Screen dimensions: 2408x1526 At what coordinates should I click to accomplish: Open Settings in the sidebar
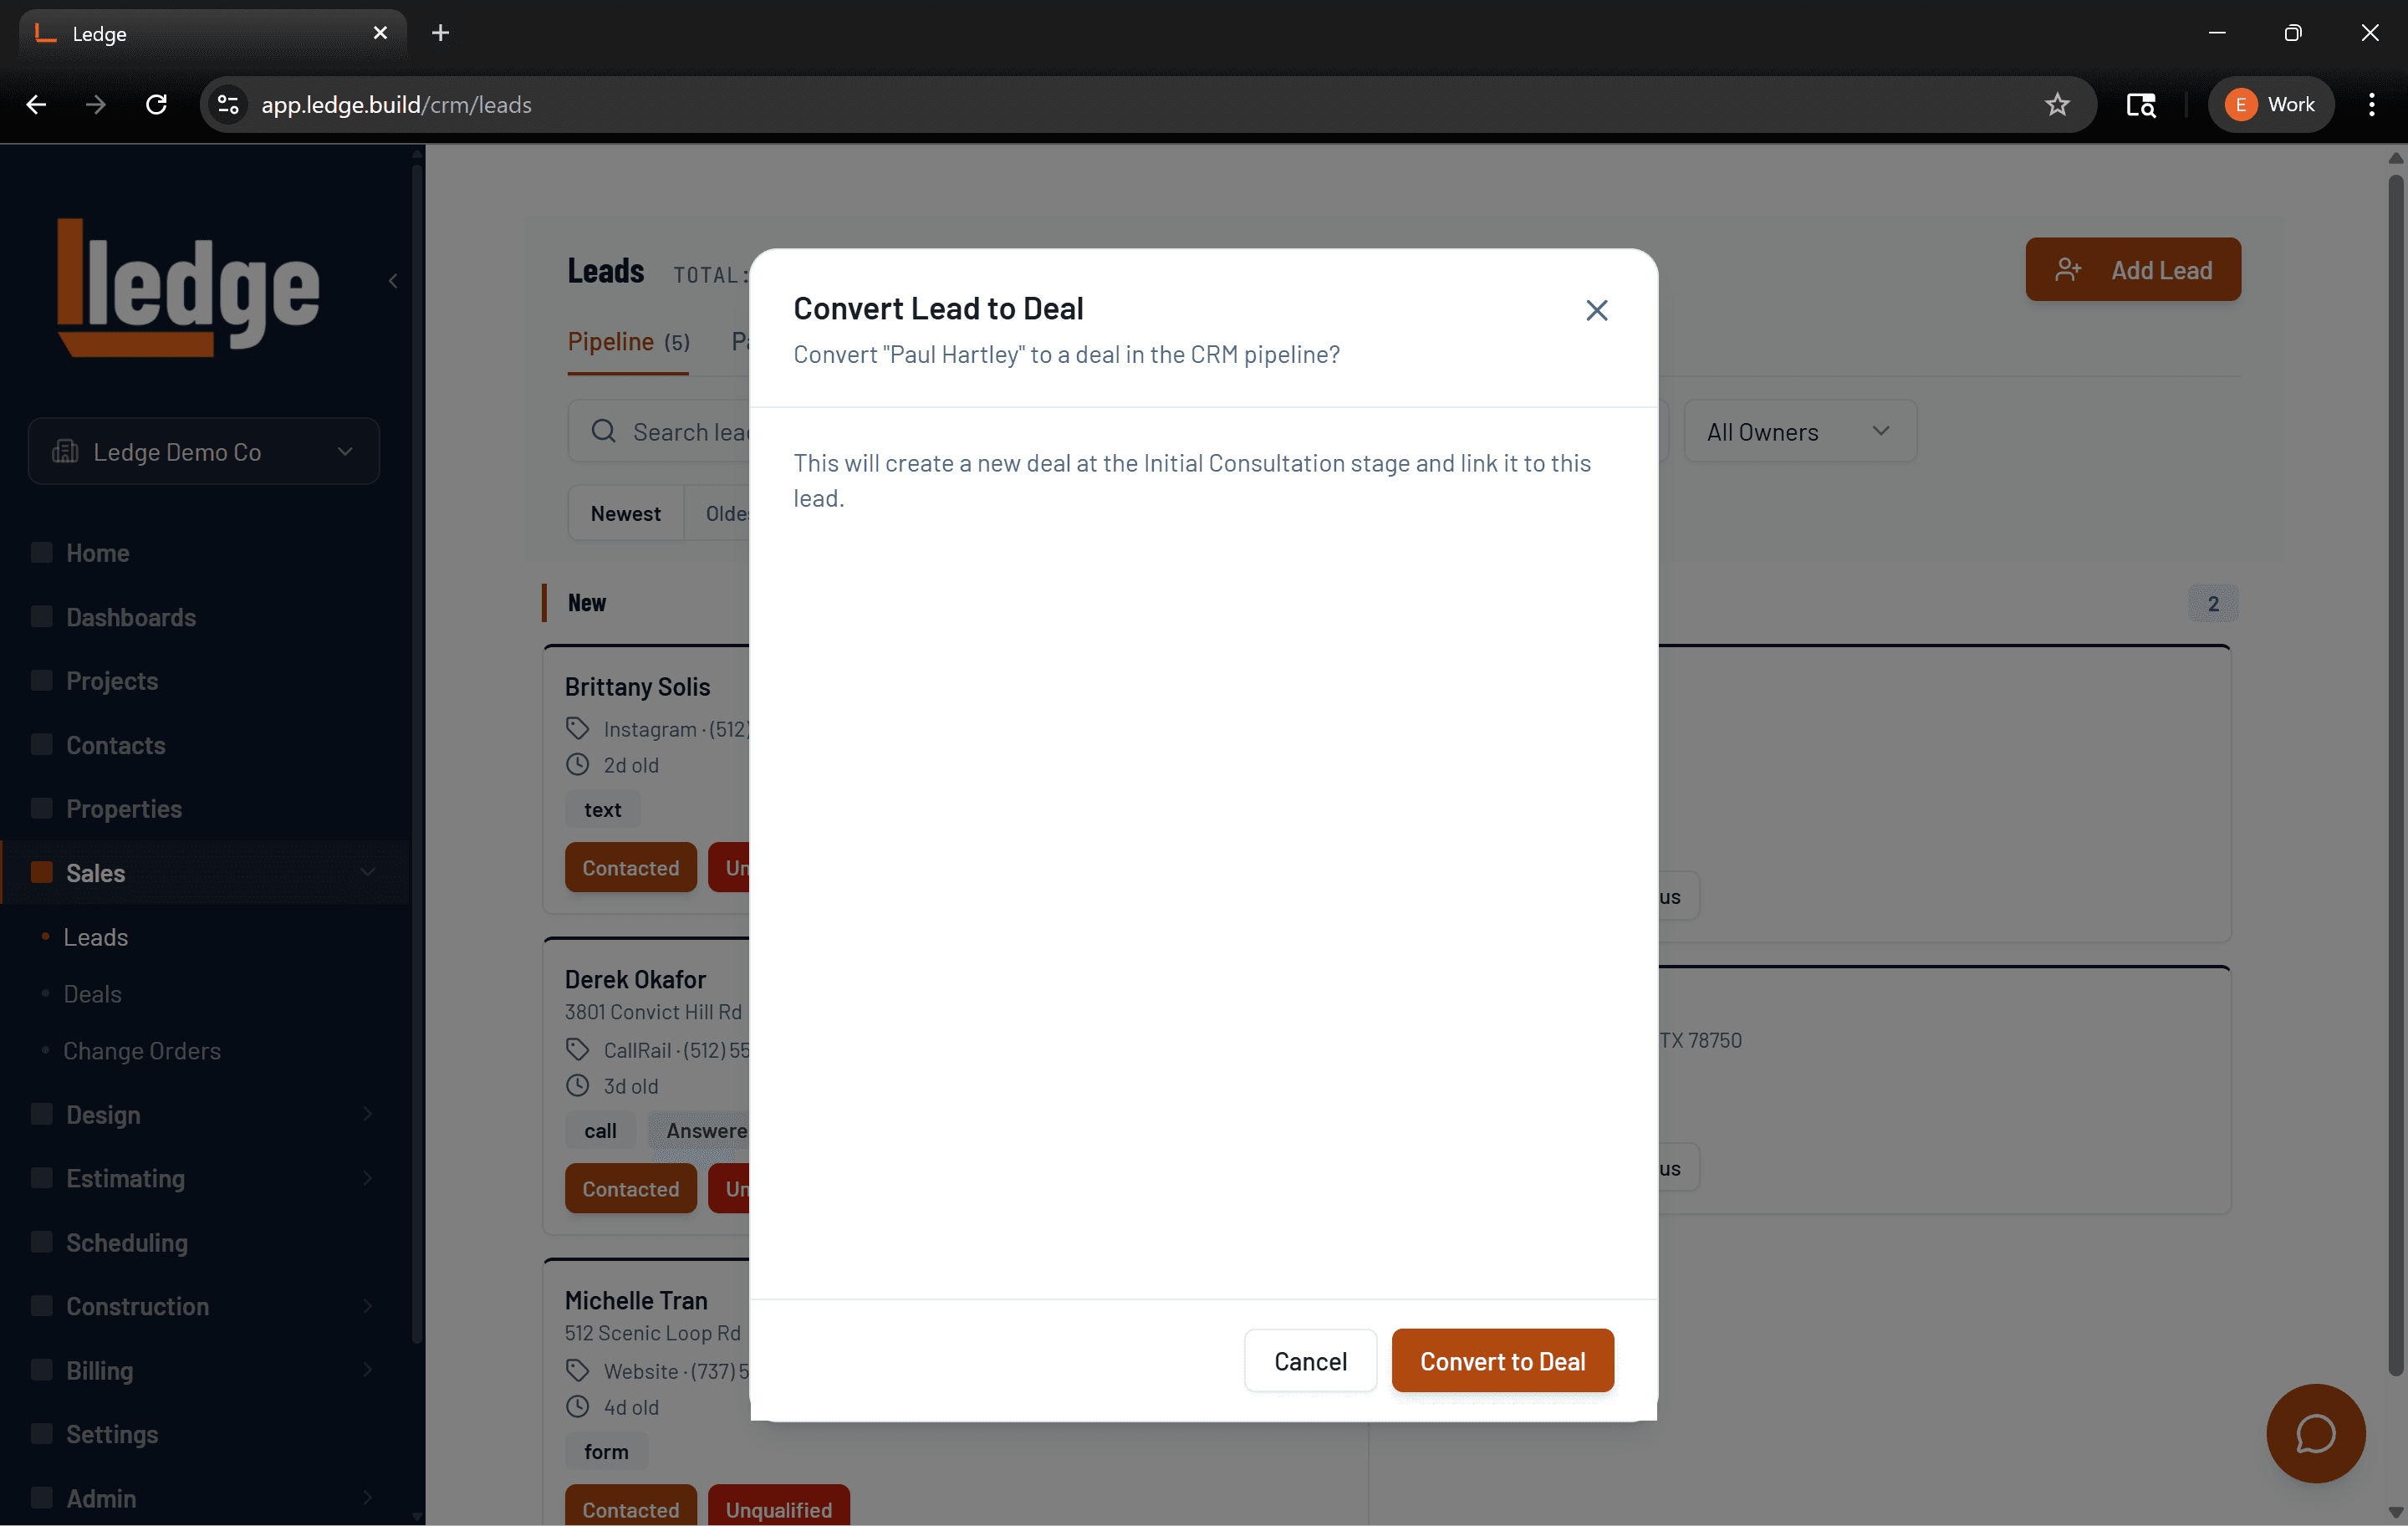tap(111, 1434)
